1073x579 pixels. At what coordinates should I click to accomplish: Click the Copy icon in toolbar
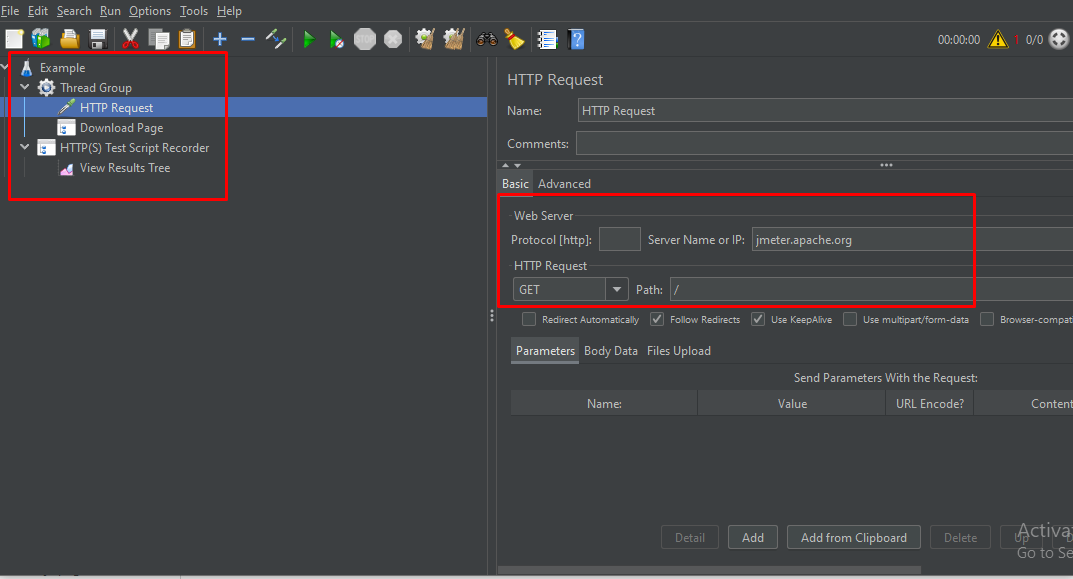pyautogui.click(x=159, y=39)
